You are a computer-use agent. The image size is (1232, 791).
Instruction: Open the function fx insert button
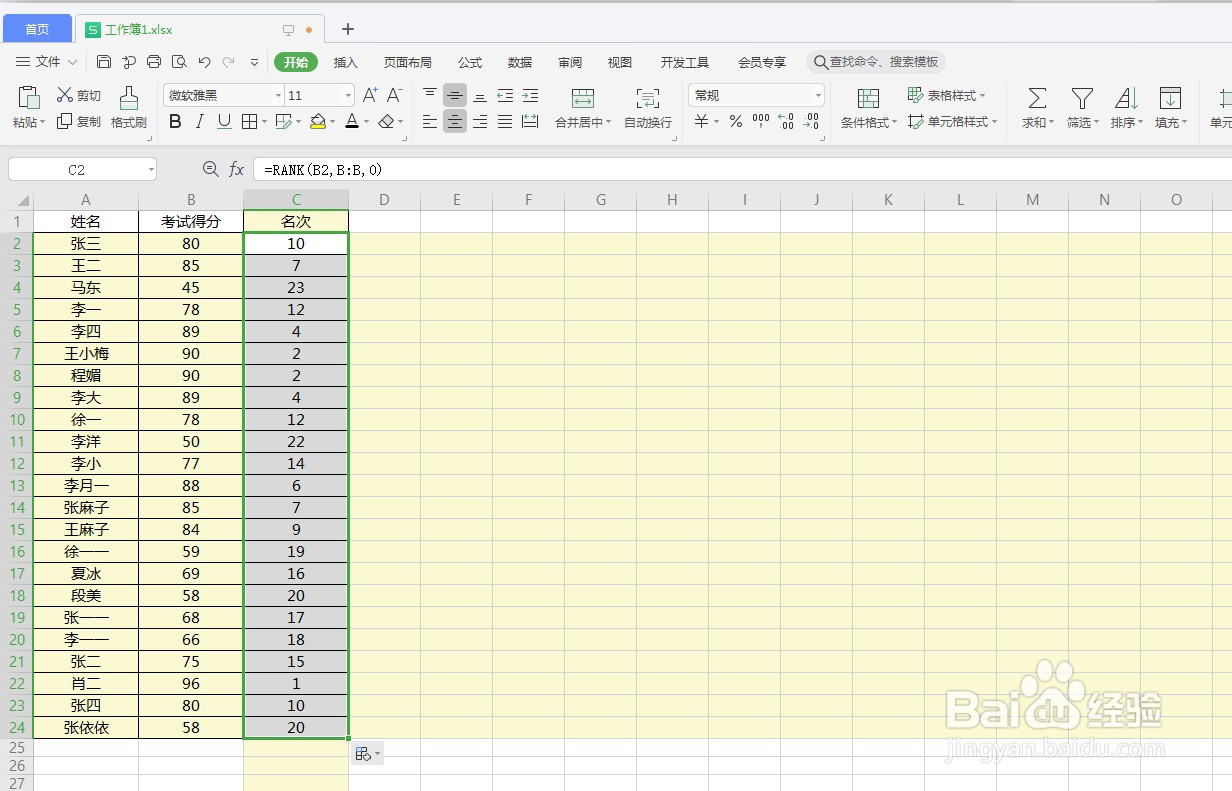[x=236, y=170]
